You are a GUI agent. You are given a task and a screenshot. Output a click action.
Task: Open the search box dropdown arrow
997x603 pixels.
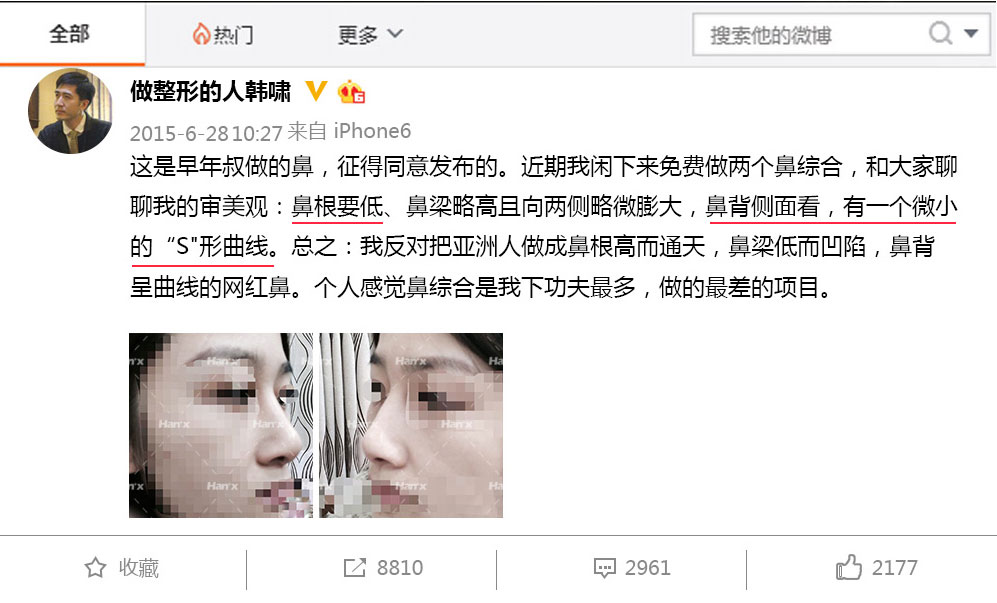click(971, 33)
